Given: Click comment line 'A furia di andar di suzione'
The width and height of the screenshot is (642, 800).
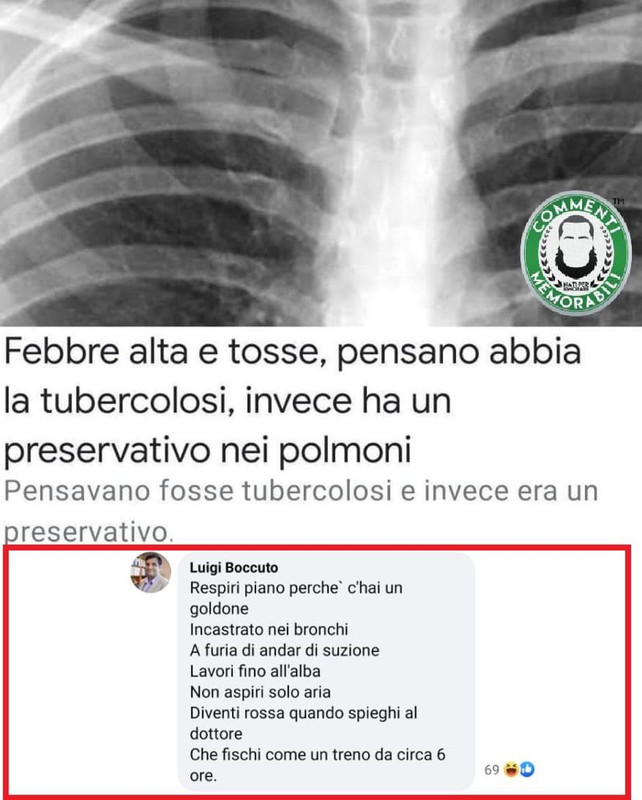Looking at the screenshot, I should click(x=285, y=651).
